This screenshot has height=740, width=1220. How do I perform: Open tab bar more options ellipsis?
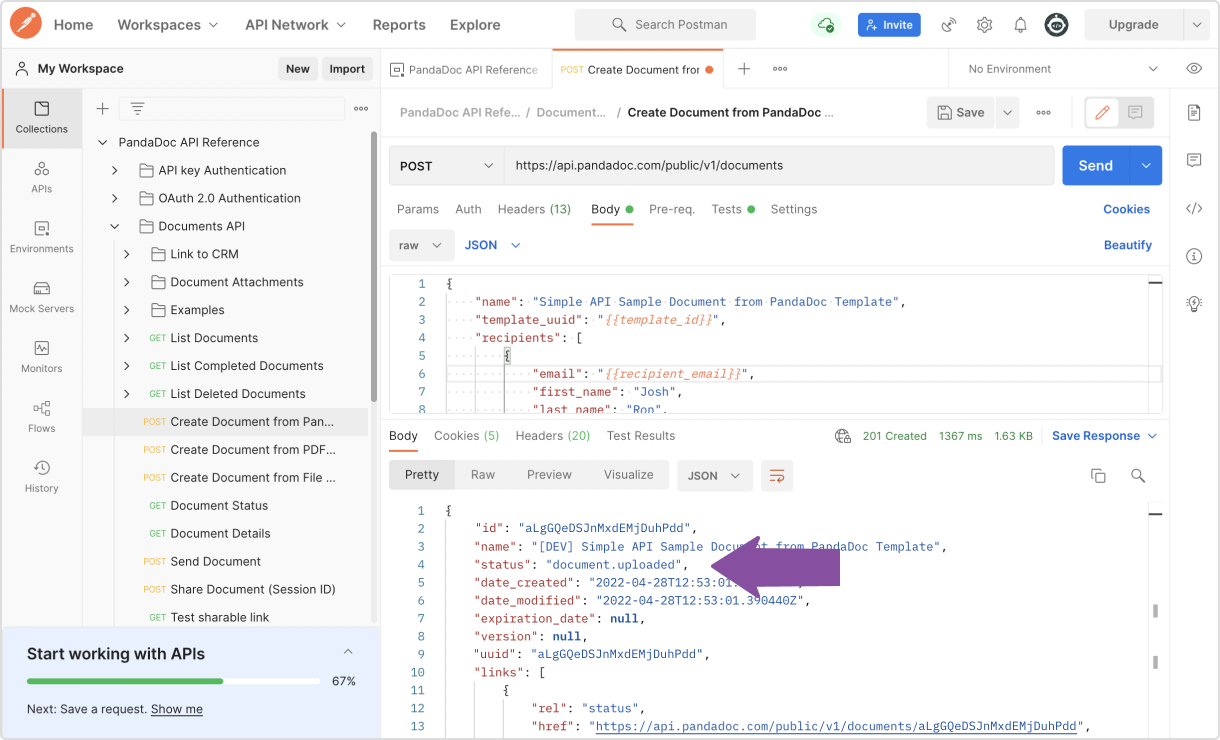(780, 69)
